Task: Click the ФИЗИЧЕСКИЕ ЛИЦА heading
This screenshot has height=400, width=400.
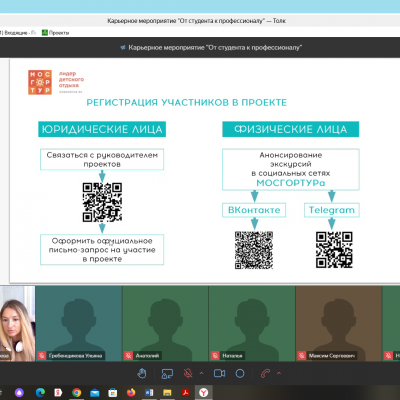Action: point(291,129)
